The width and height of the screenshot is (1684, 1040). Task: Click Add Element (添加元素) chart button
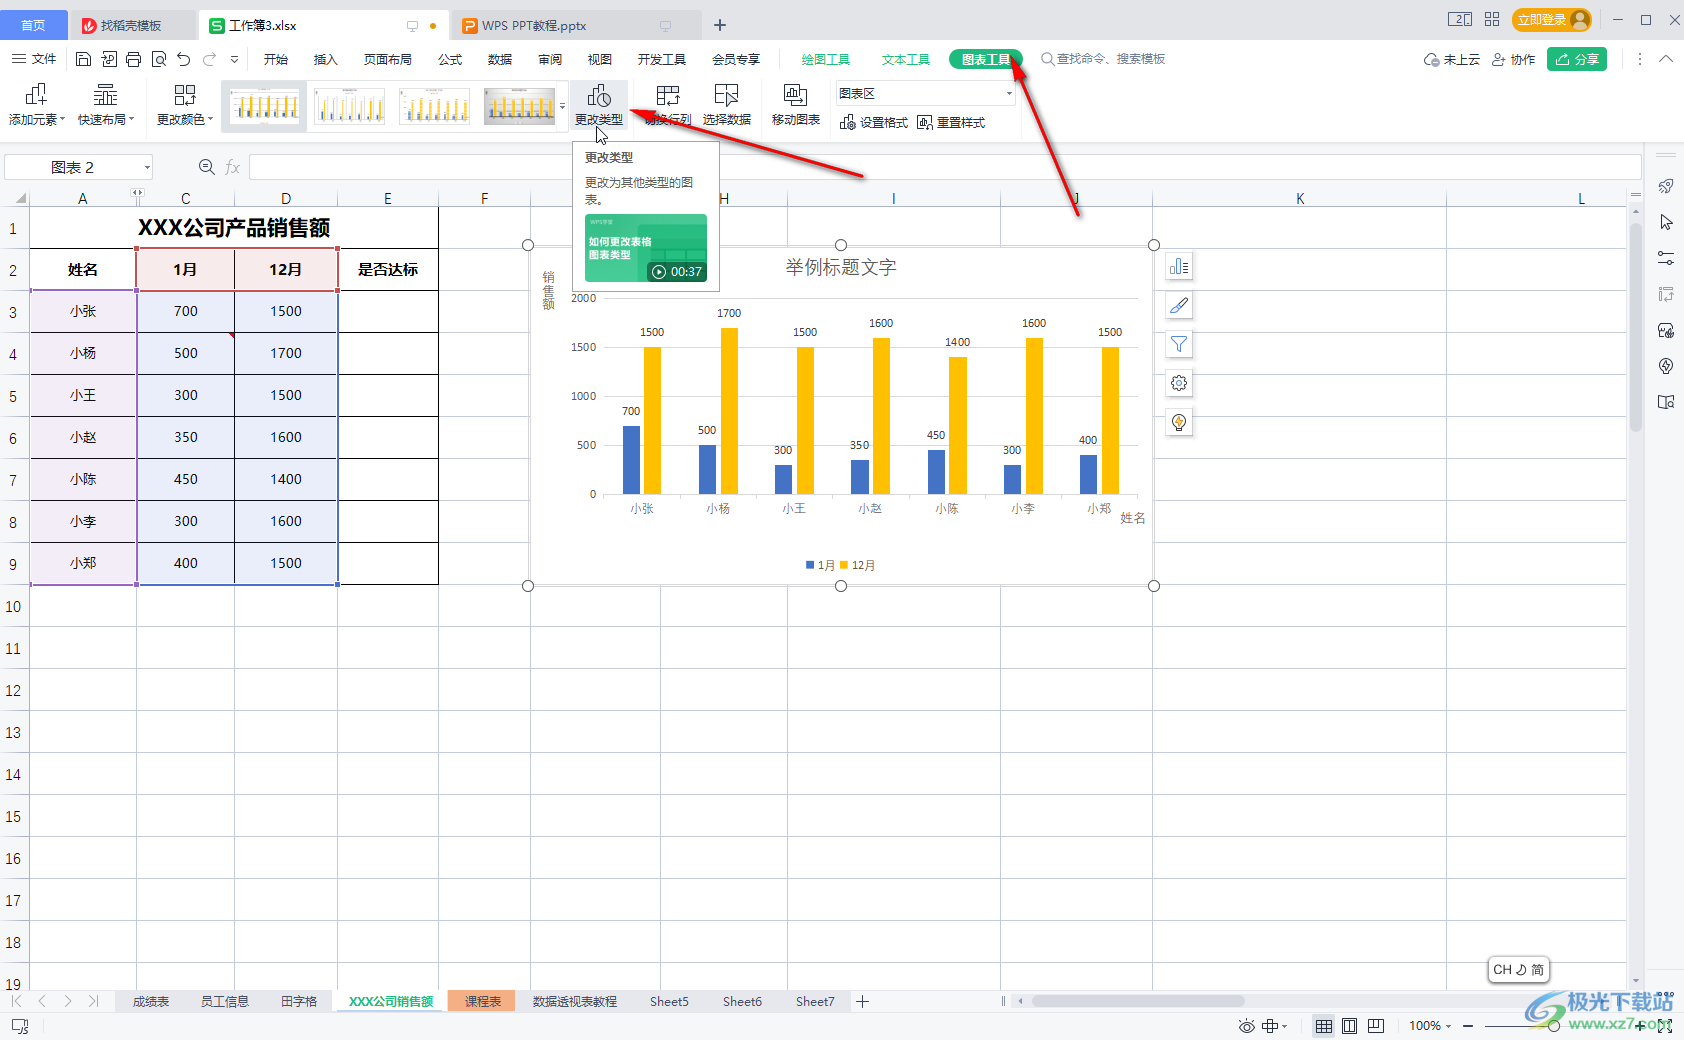[37, 105]
